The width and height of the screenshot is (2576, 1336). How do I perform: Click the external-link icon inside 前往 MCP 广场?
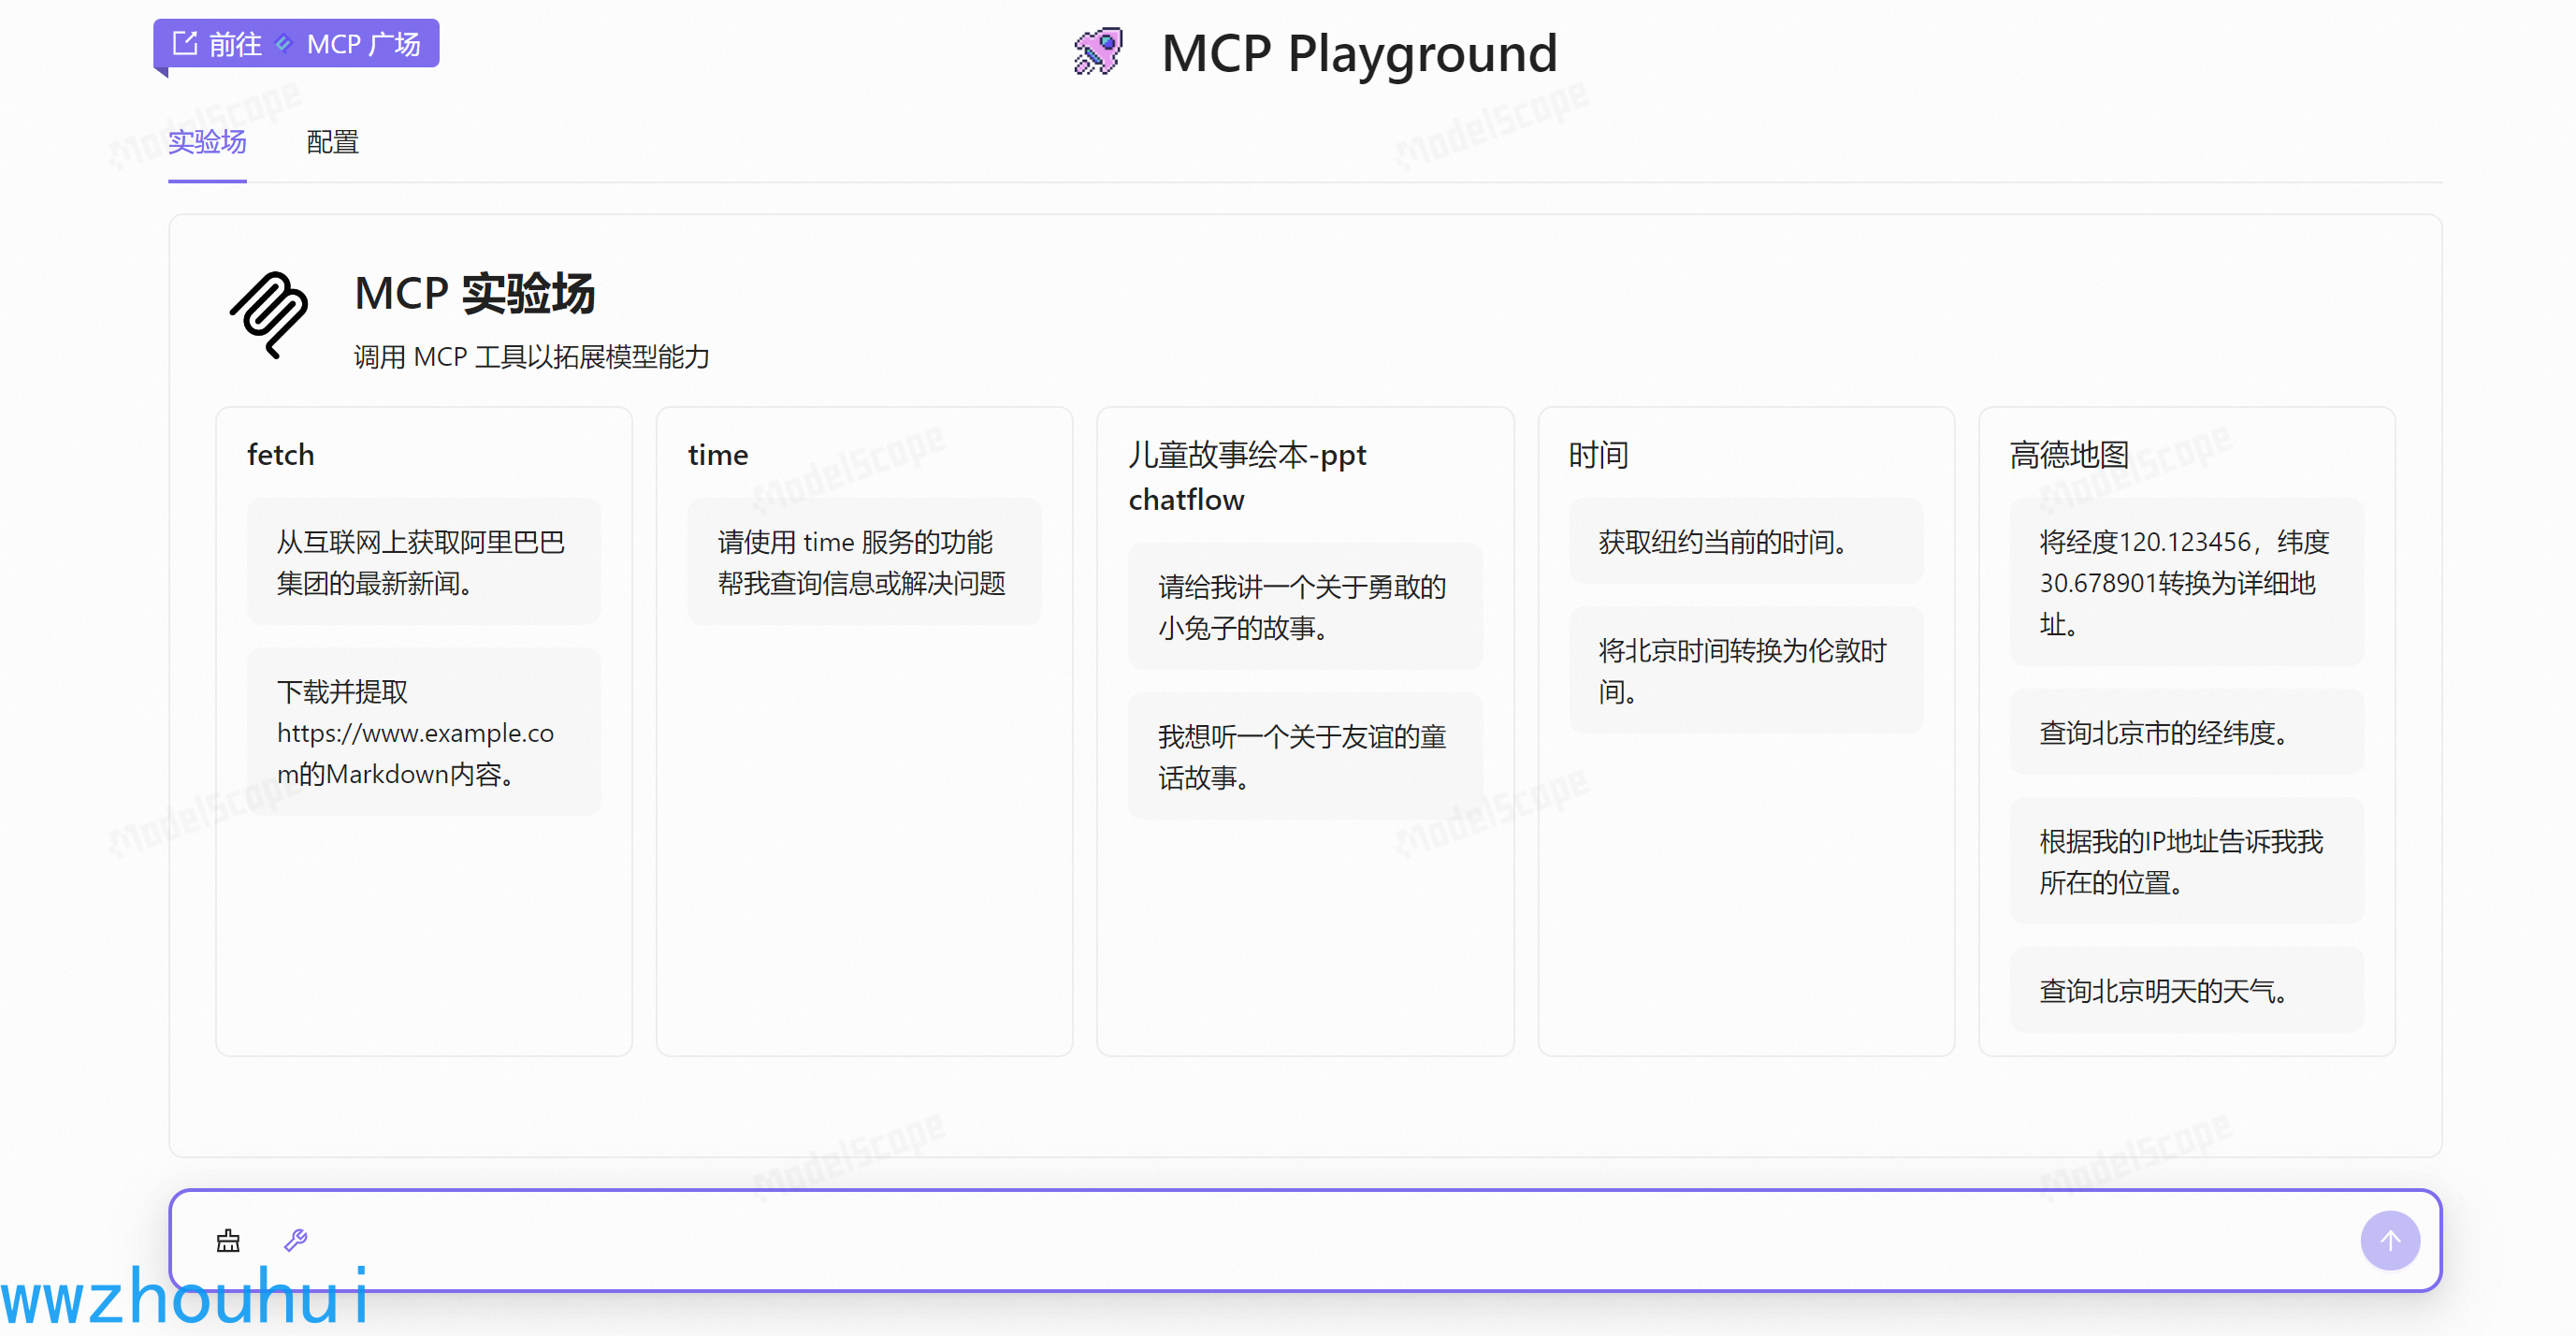pyautogui.click(x=184, y=43)
